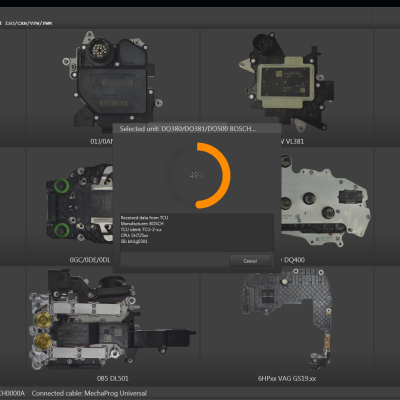Click the 'CPU' log line

tap(134, 235)
